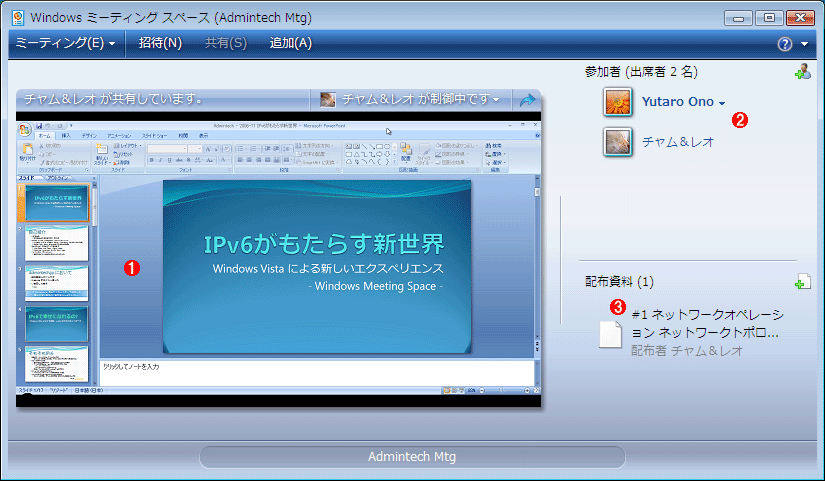Click the Office button in shared PowerPoint
The height and width of the screenshot is (481, 825).
(x=24, y=129)
